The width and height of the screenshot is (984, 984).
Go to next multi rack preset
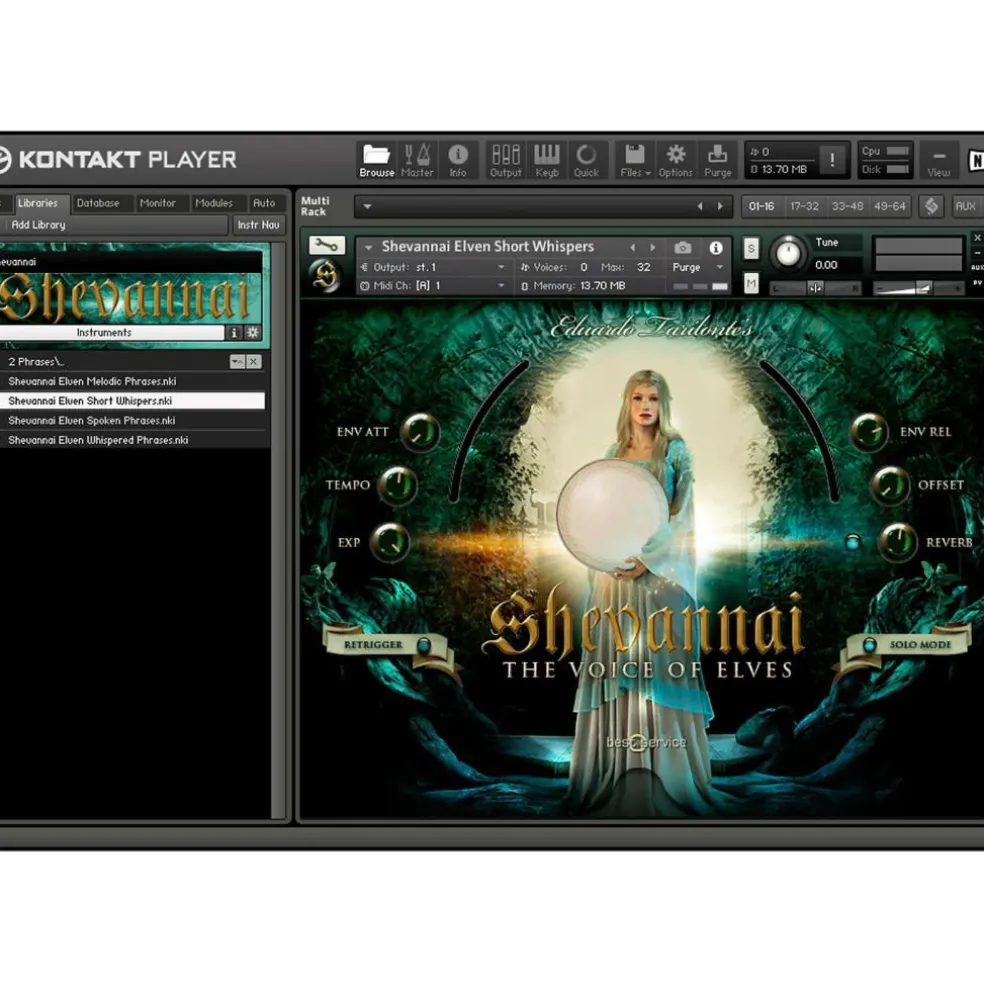(720, 206)
